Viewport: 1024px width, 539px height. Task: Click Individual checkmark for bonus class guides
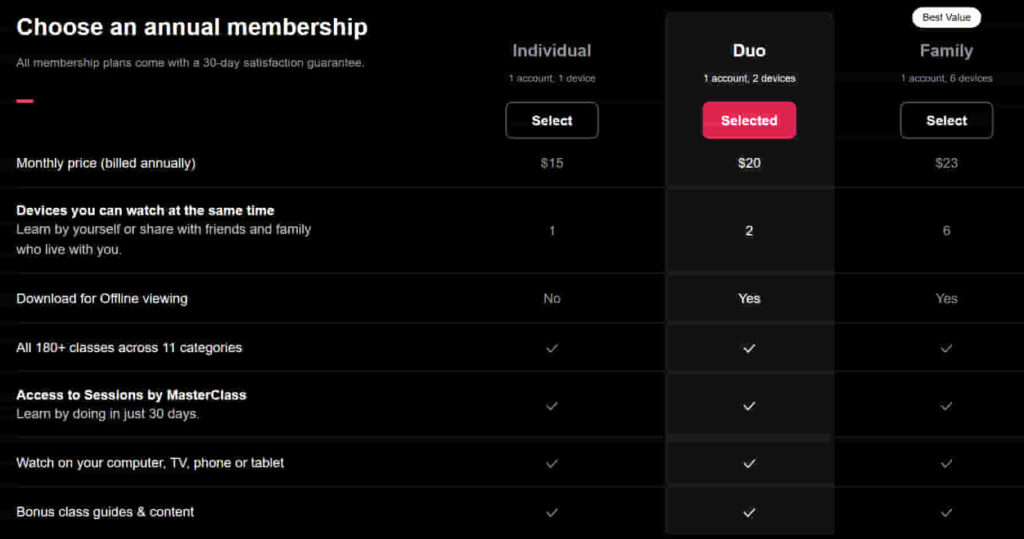click(x=552, y=513)
